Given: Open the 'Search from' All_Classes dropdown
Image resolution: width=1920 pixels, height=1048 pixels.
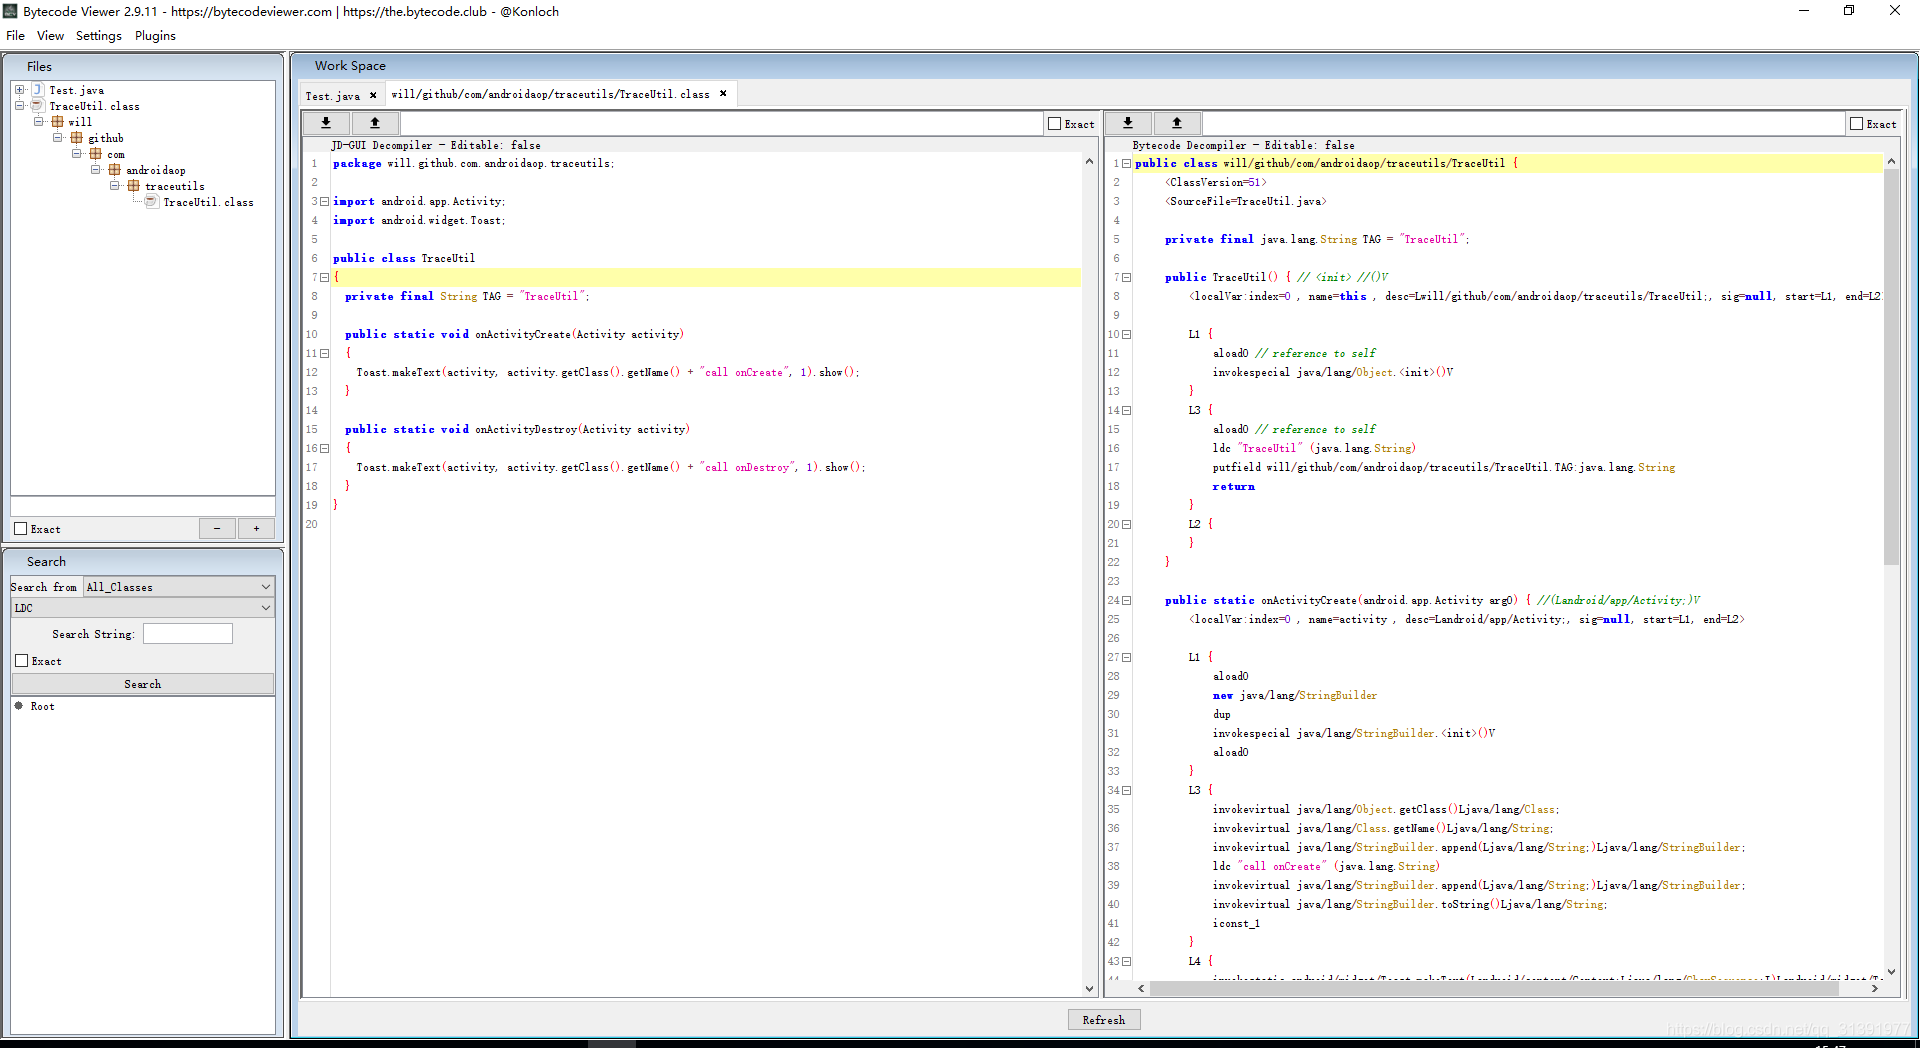Looking at the screenshot, I should [x=179, y=587].
